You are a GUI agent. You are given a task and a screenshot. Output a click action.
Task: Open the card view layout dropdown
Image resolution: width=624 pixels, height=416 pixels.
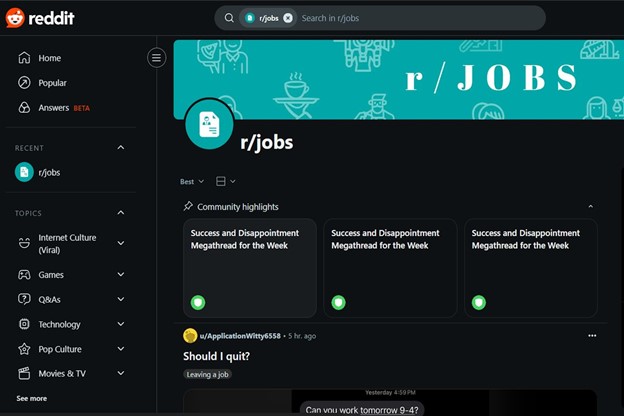pyautogui.click(x=226, y=182)
